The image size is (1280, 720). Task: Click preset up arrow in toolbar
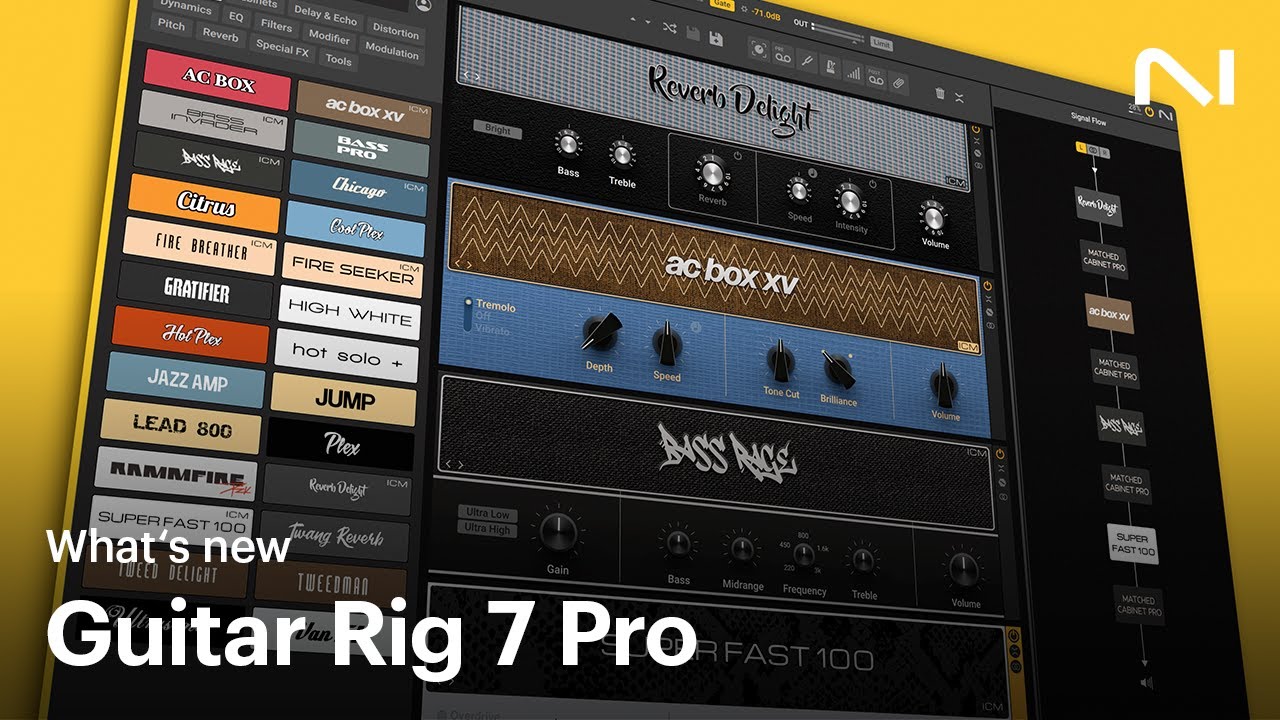(x=632, y=19)
